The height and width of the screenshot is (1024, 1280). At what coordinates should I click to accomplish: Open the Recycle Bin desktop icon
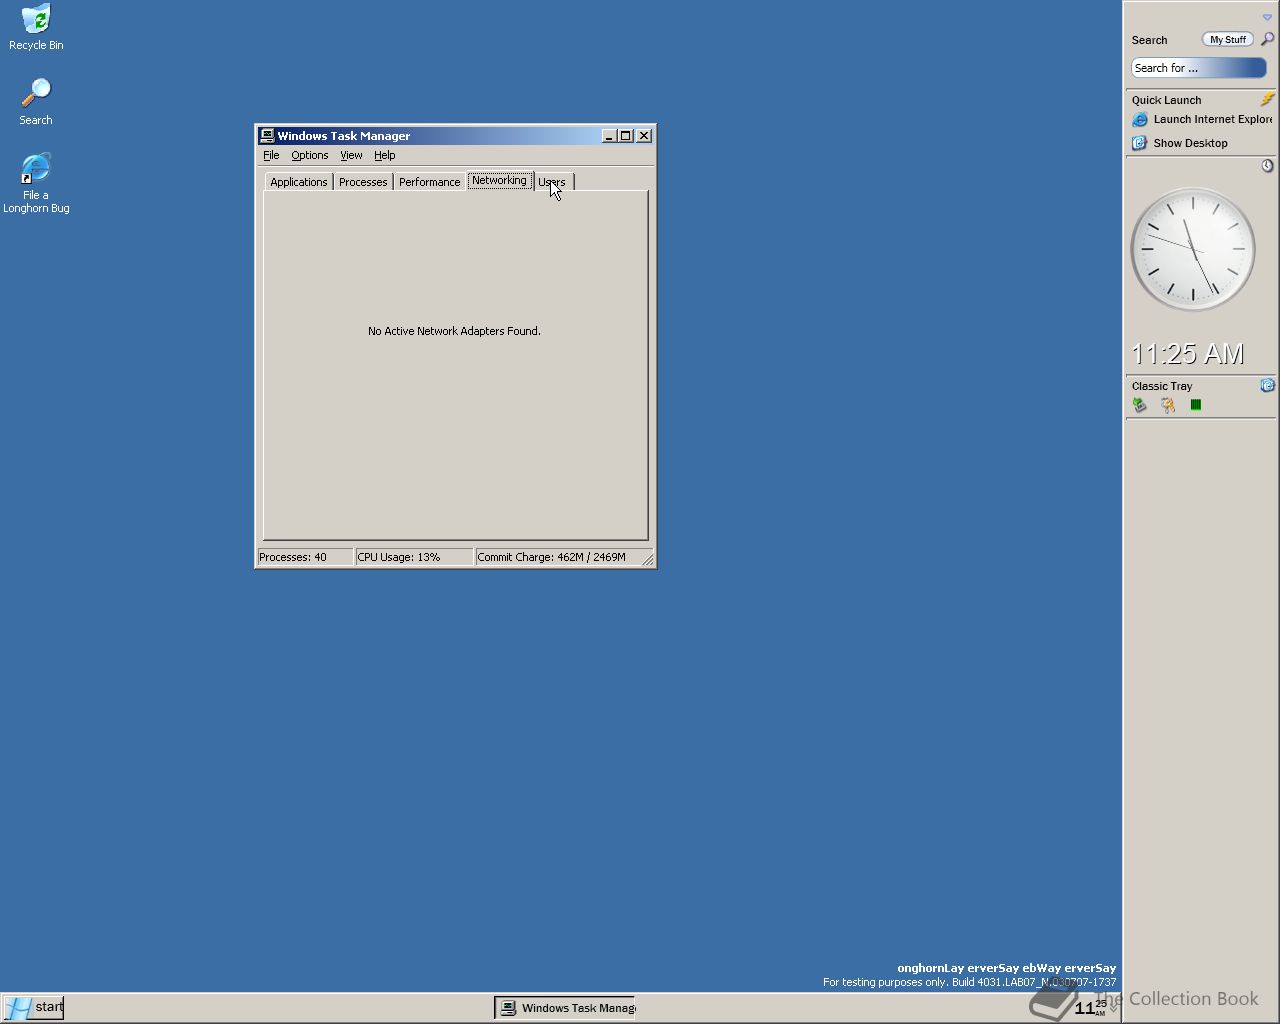coord(36,27)
